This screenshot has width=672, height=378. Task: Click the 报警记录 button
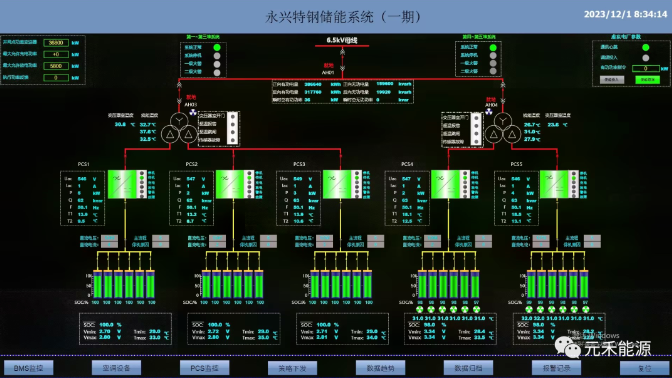[x=556, y=368]
